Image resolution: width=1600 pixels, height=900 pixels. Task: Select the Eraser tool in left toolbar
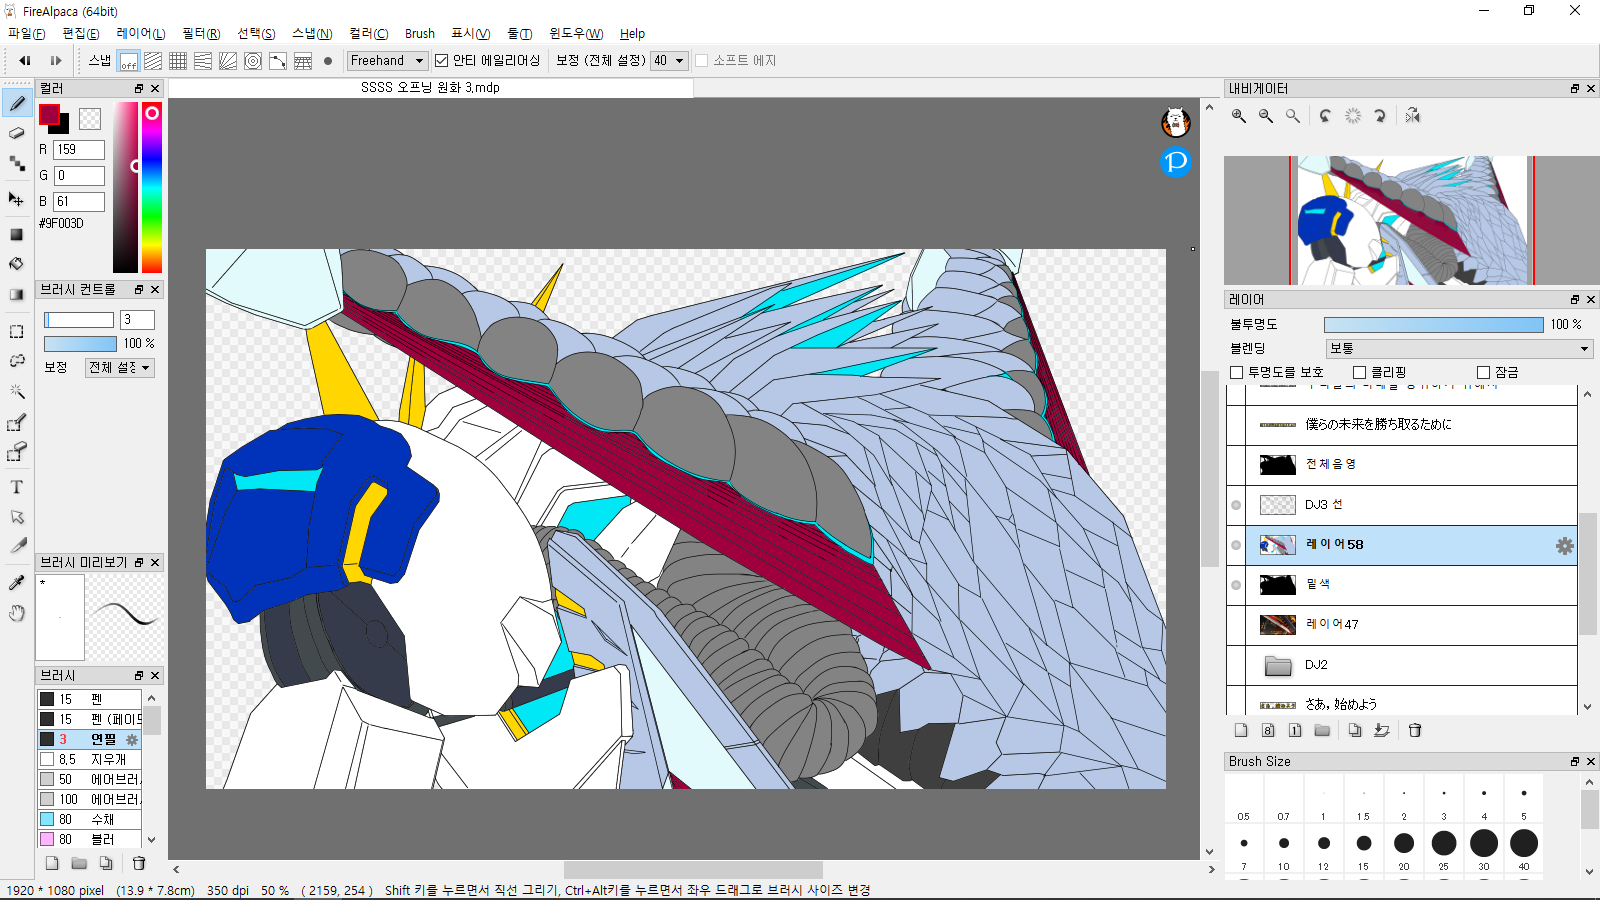pyautogui.click(x=17, y=133)
